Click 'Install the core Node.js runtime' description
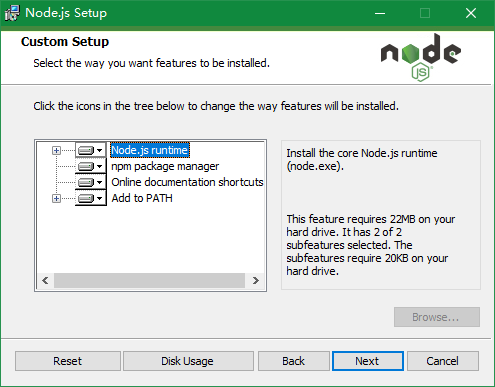The width and height of the screenshot is (495, 387). (362, 160)
